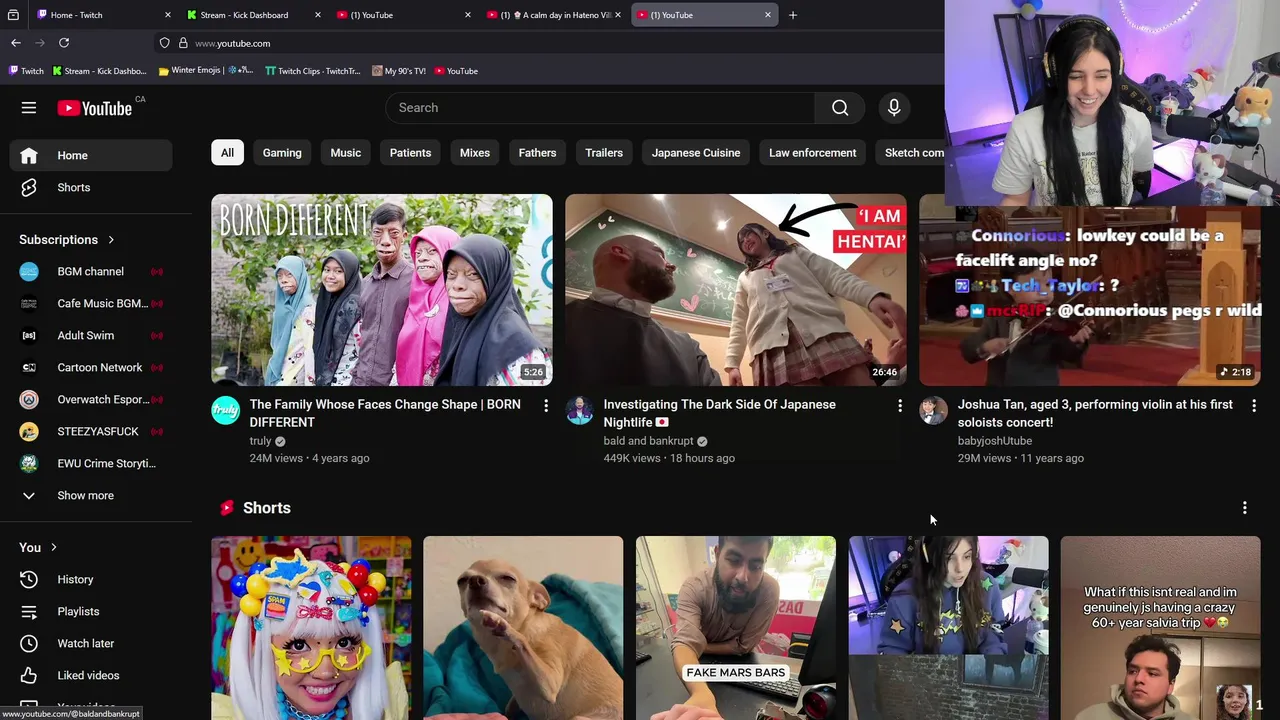1280x720 pixels.
Task: Open Twitch bookmark
Action: coord(26,71)
